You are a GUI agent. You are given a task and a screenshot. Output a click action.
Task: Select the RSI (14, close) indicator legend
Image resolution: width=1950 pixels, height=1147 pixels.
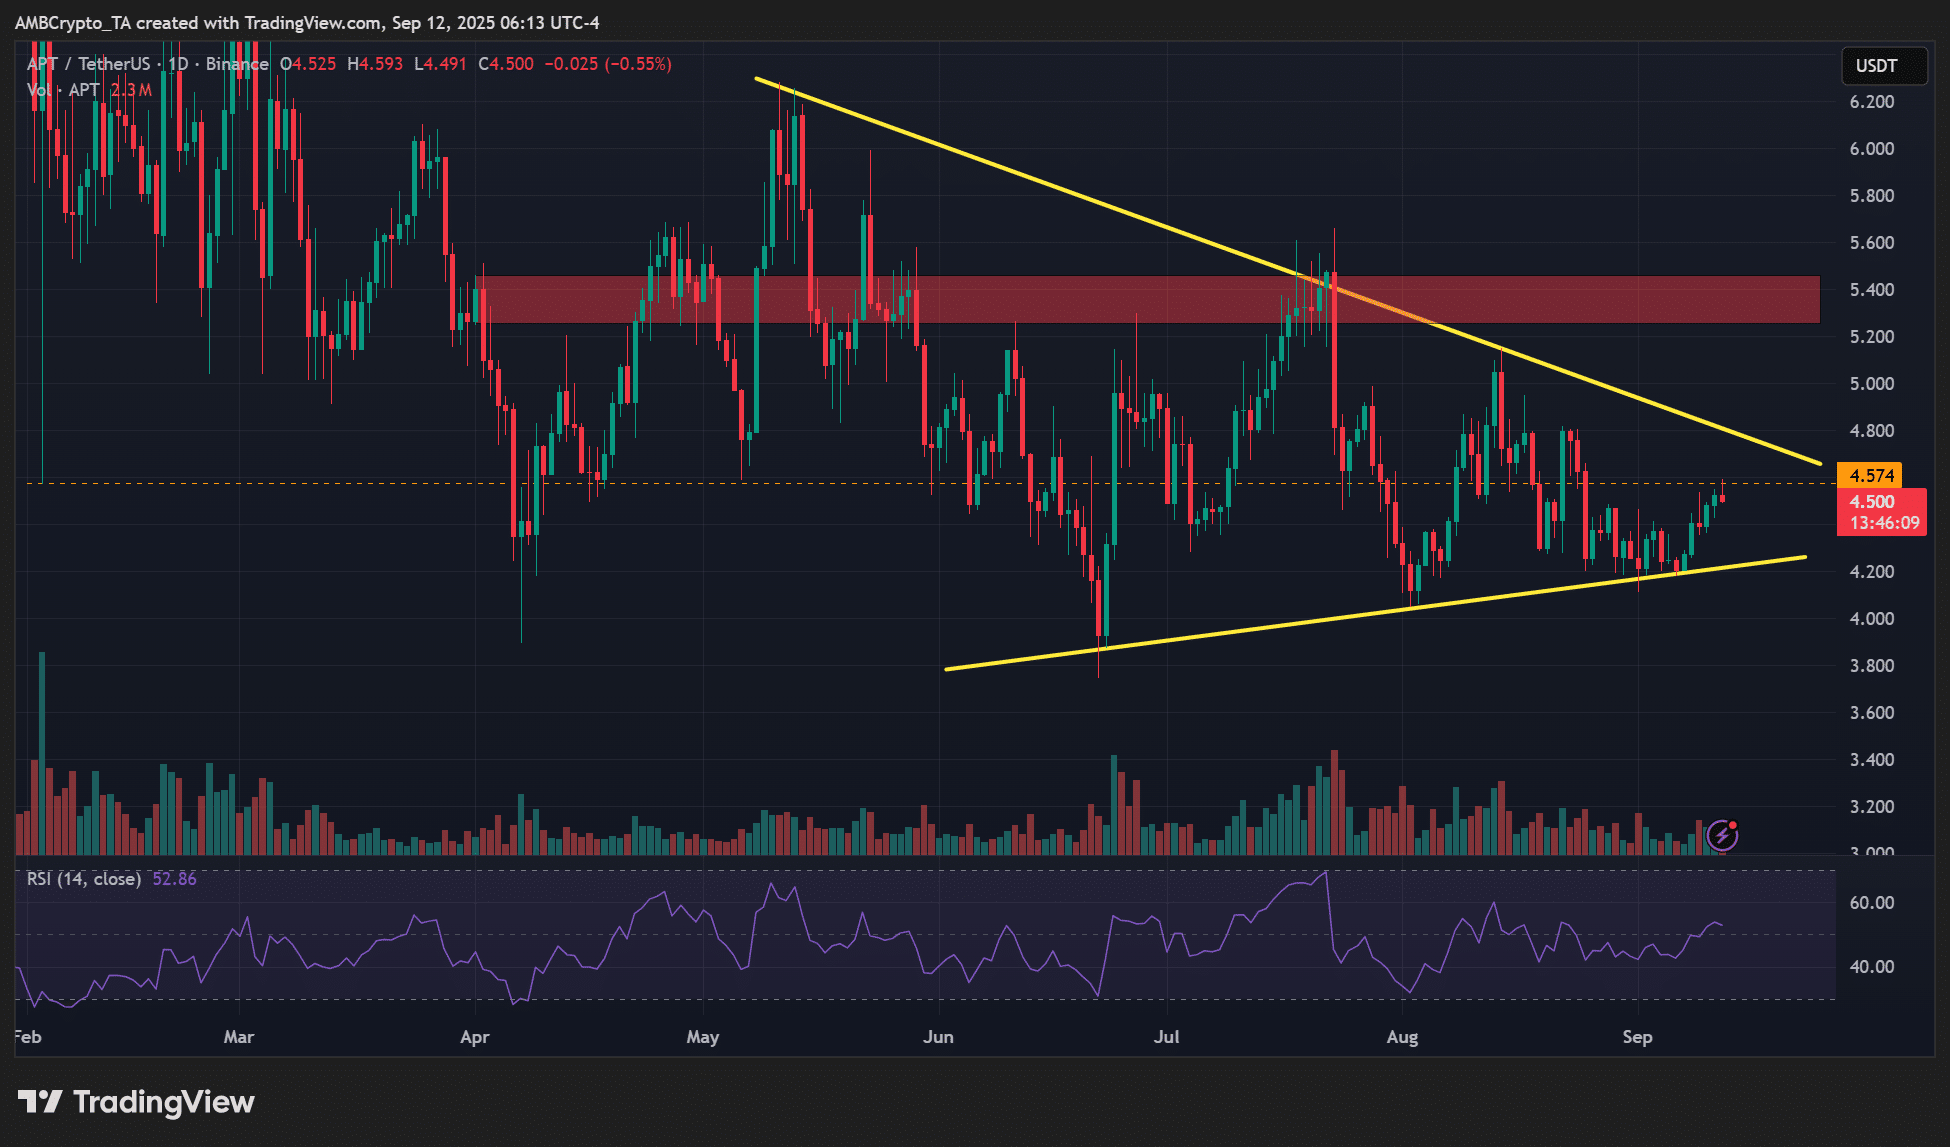tap(84, 879)
